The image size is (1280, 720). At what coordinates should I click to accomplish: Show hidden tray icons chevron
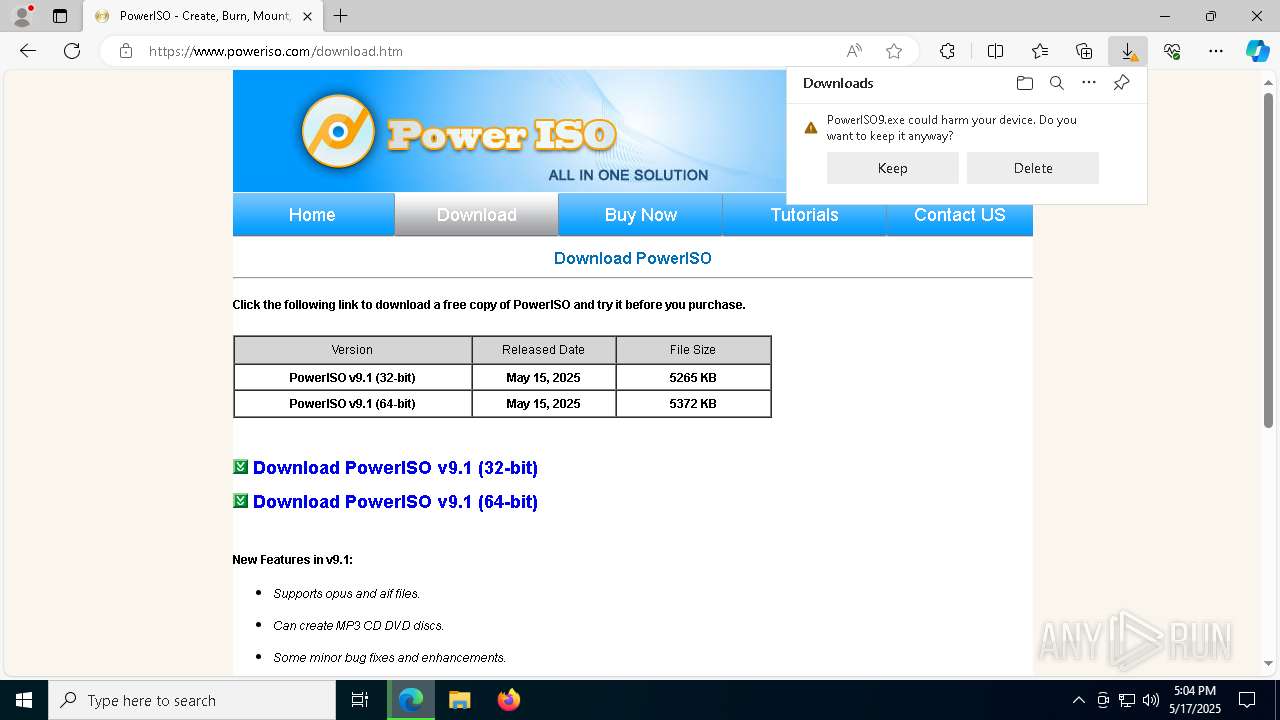pos(1078,700)
